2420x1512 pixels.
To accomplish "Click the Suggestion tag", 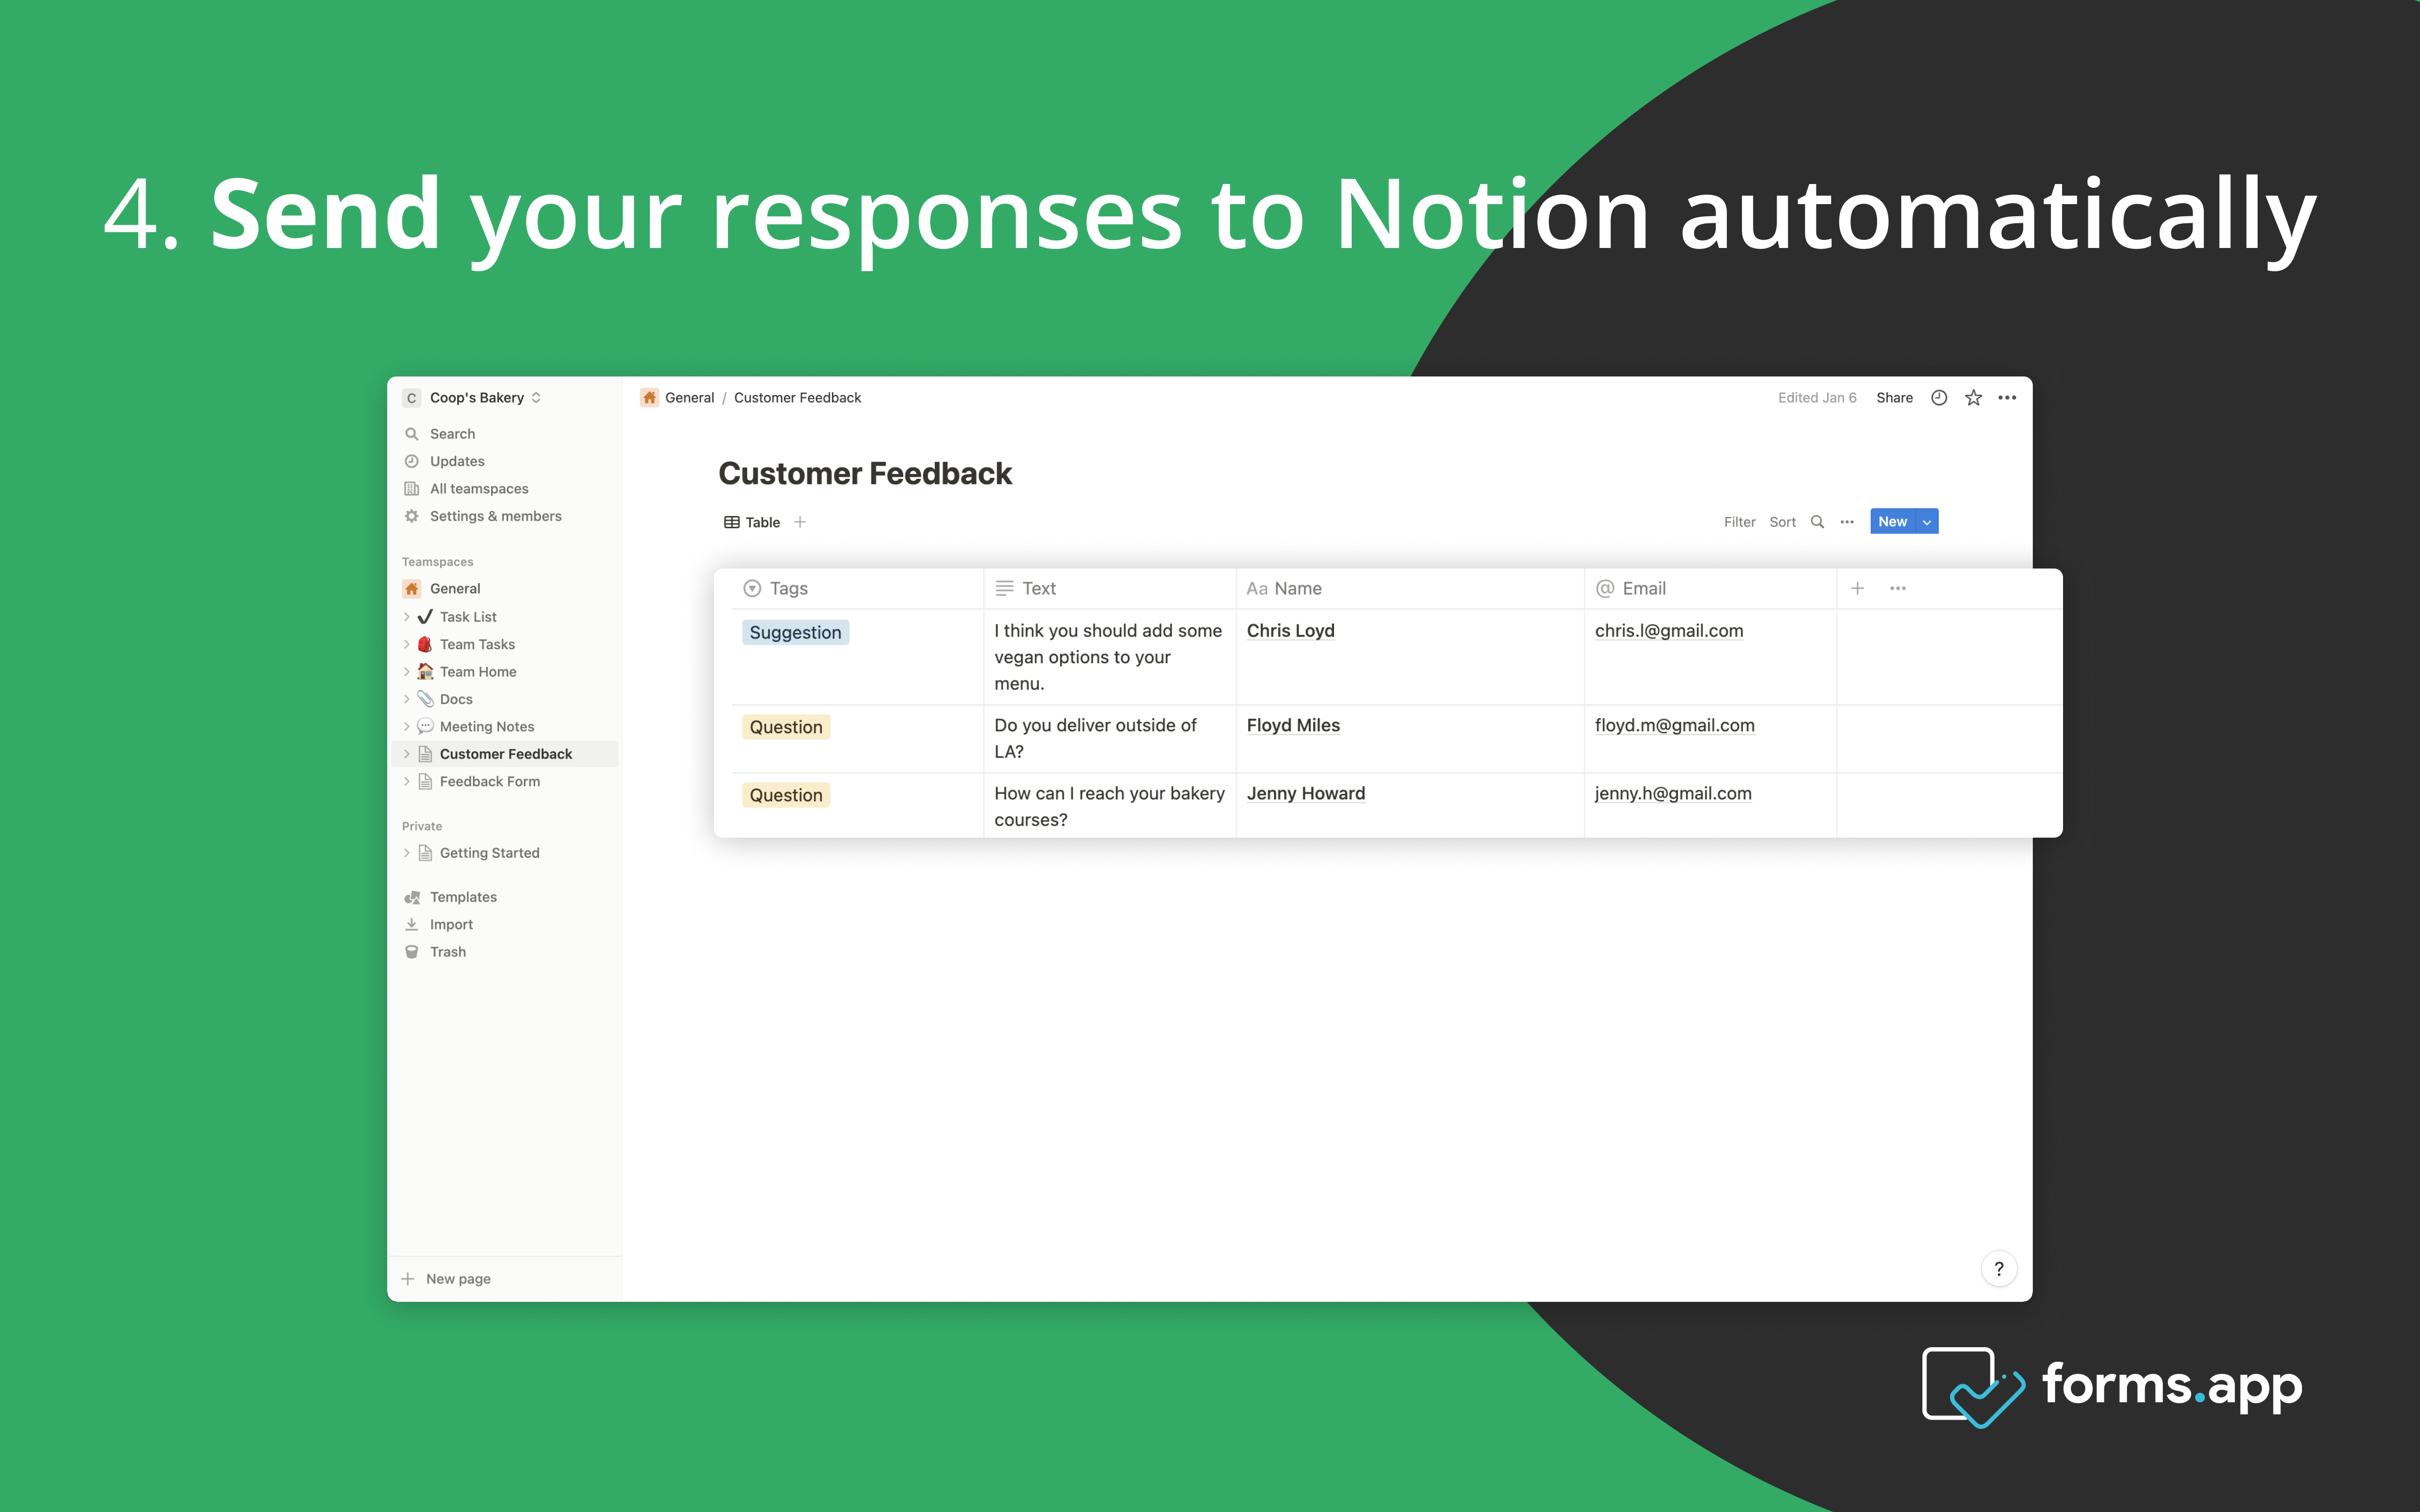I will 795,632.
